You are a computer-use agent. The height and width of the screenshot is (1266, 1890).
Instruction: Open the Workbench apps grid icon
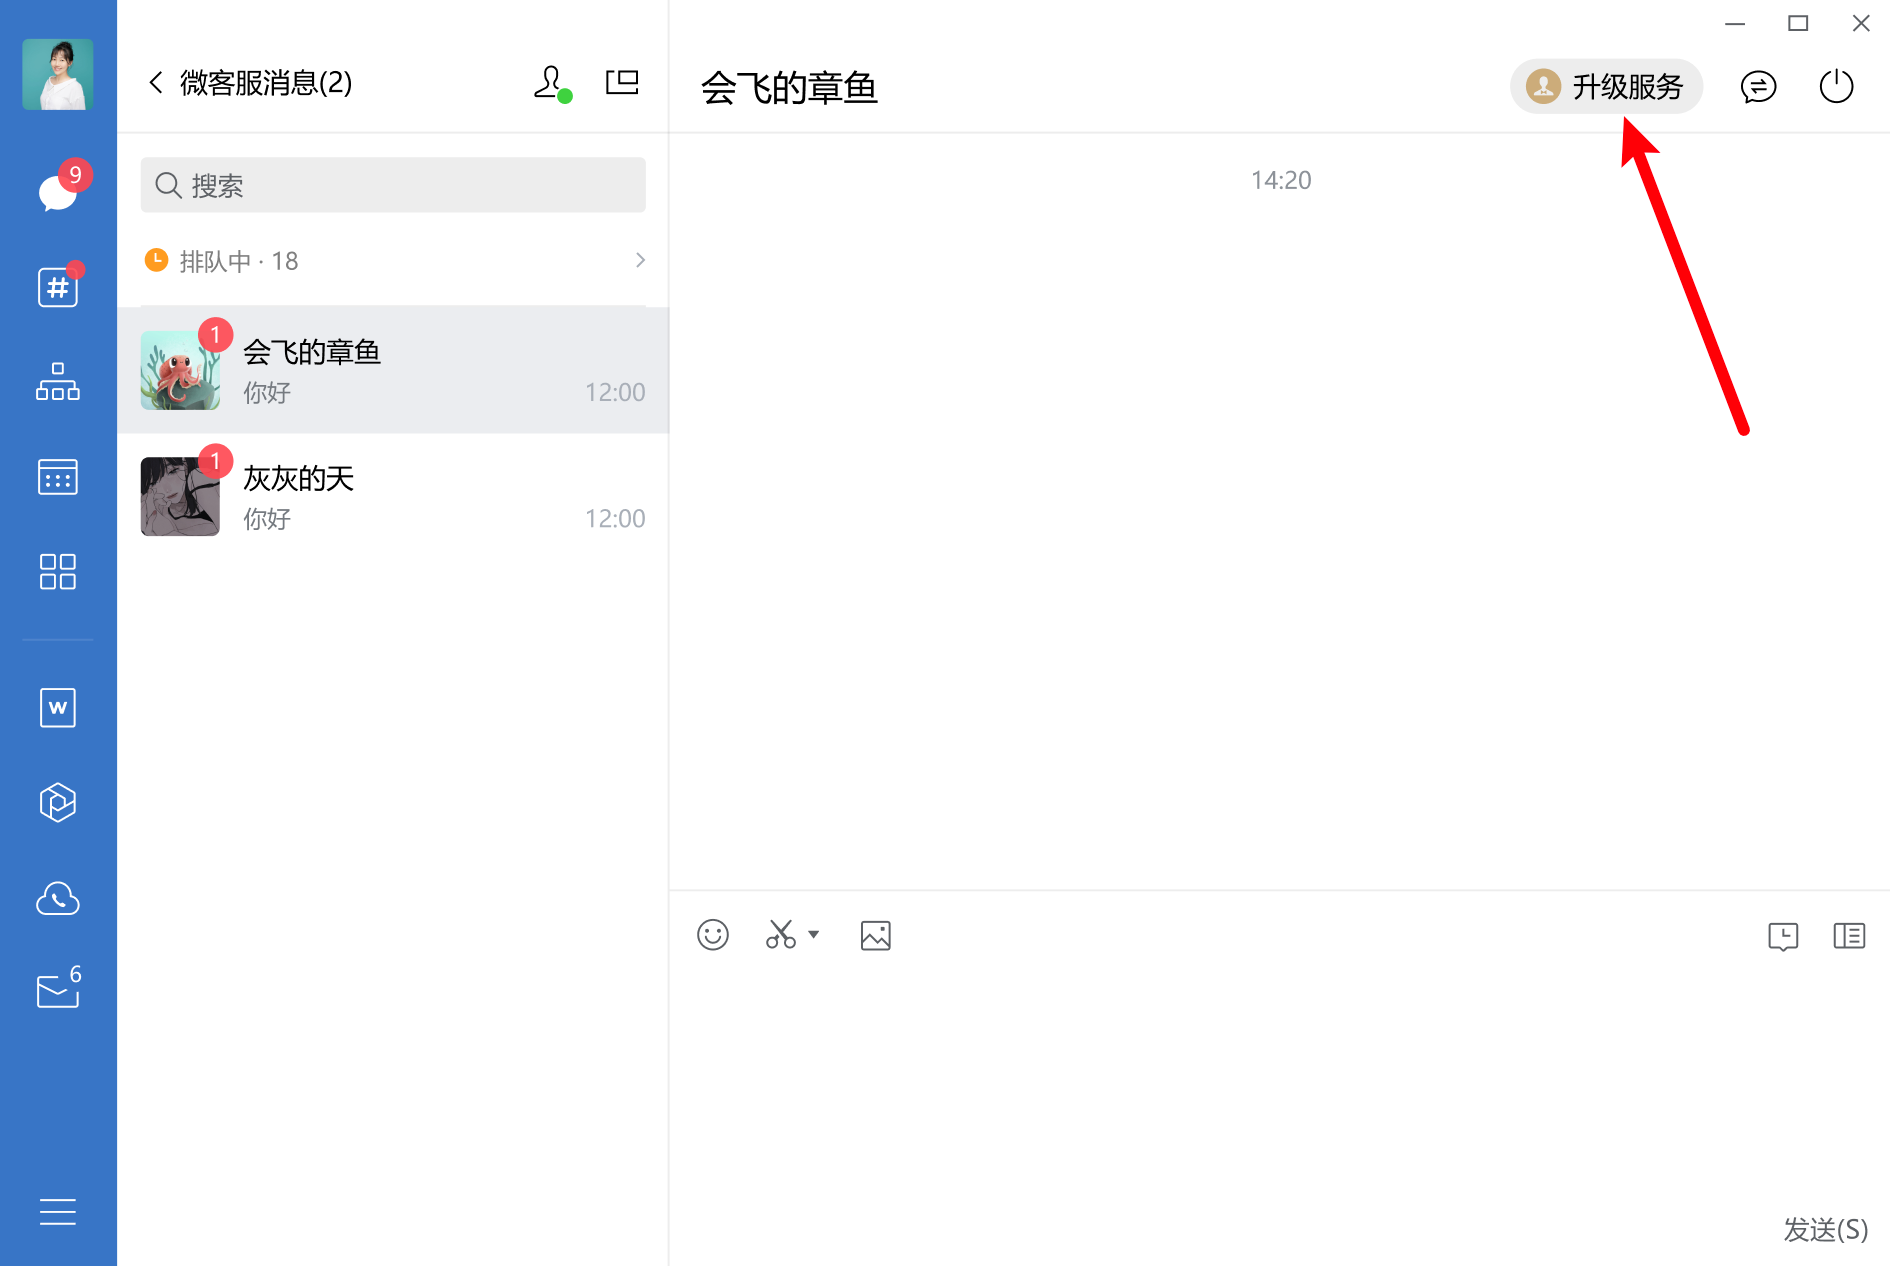coord(57,572)
